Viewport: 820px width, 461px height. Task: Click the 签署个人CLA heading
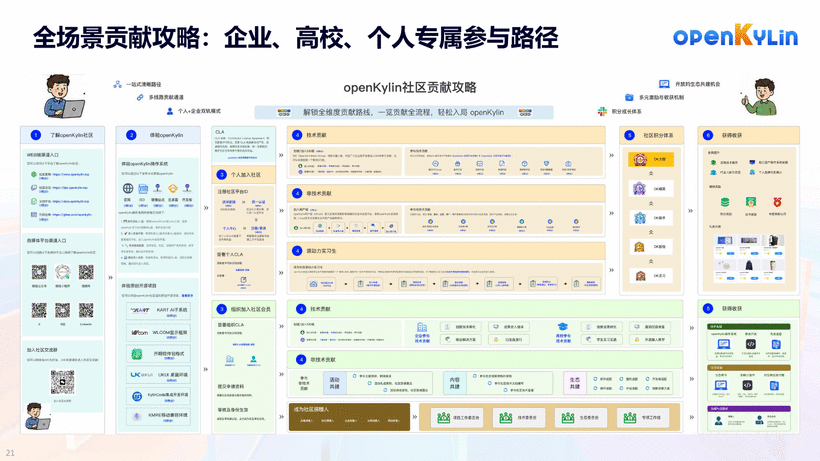(230, 254)
